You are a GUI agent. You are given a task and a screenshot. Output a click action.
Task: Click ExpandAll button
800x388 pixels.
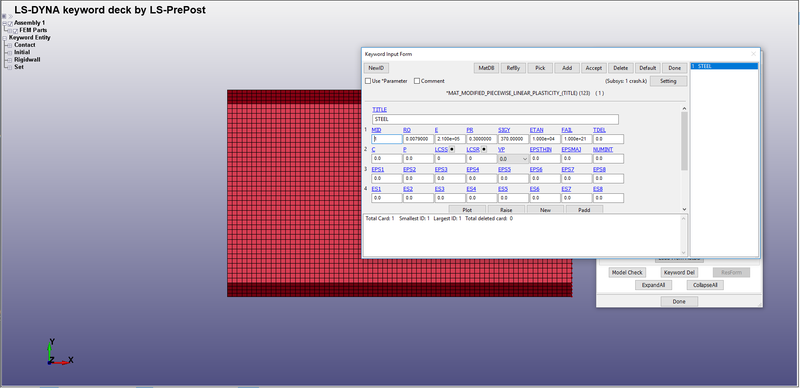[654, 285]
